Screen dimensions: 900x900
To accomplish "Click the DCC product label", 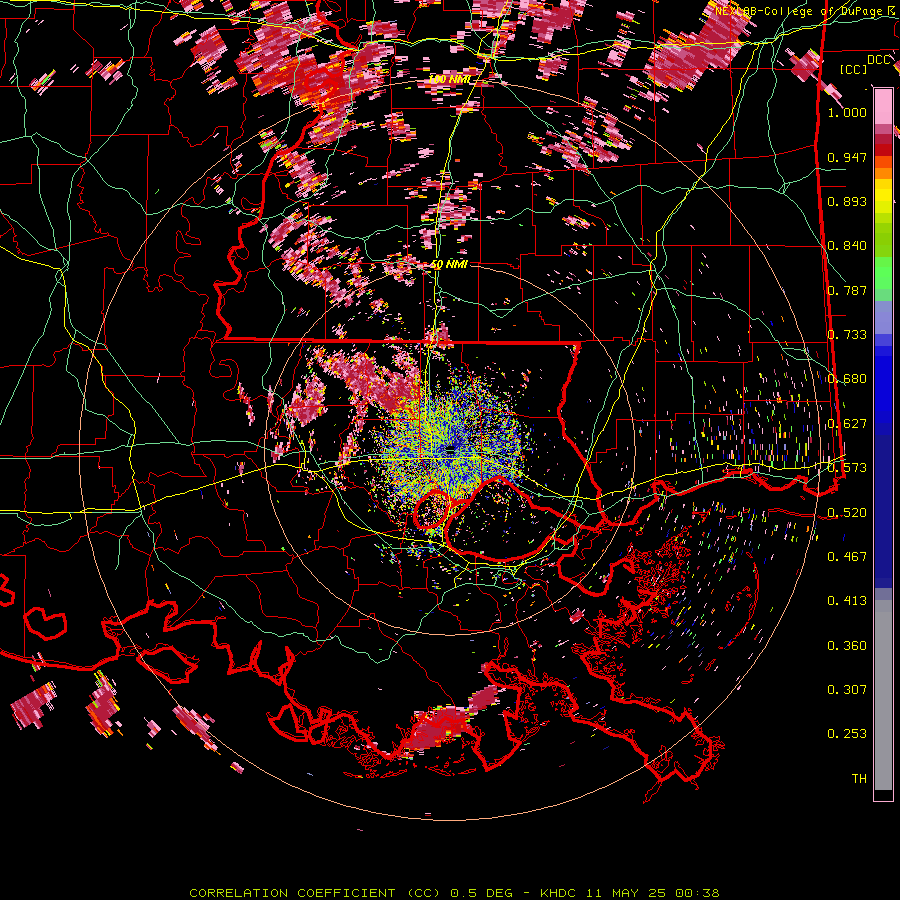I will [878, 60].
